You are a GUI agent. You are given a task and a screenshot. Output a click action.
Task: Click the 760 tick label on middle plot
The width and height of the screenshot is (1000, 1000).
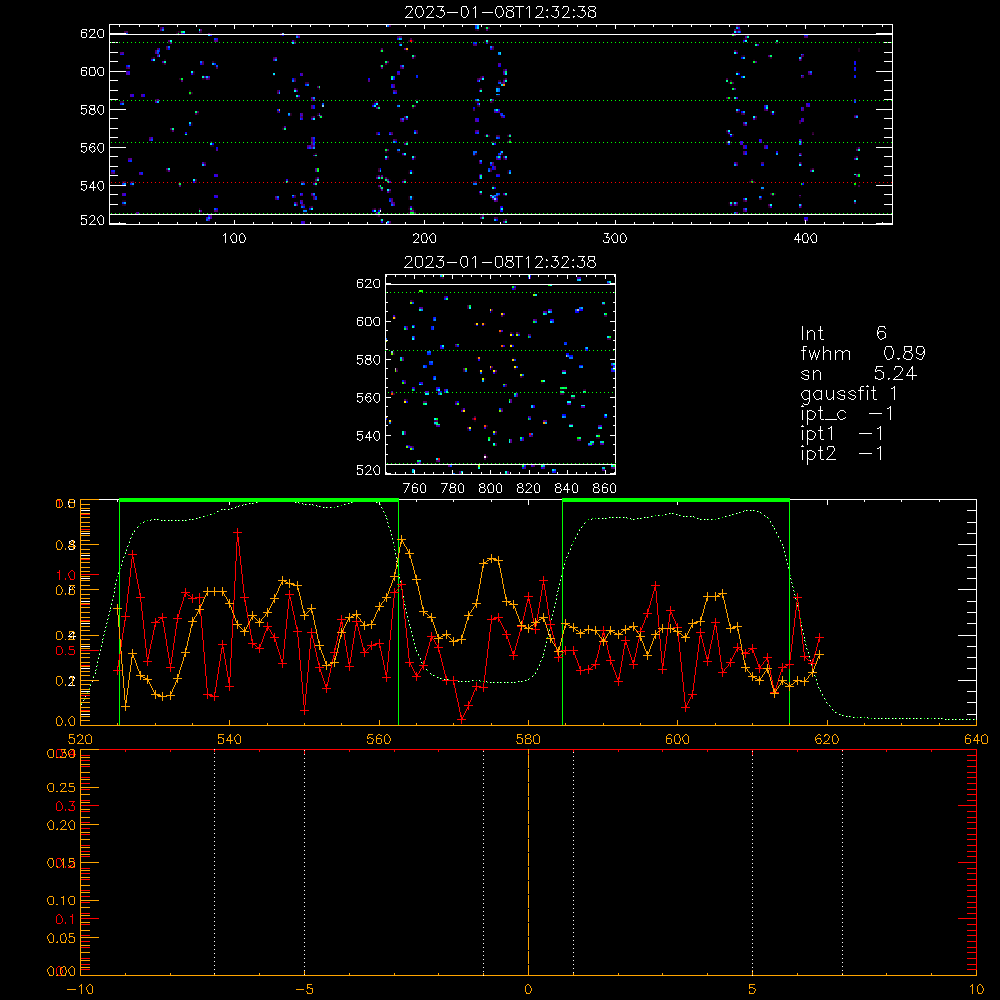(x=415, y=489)
